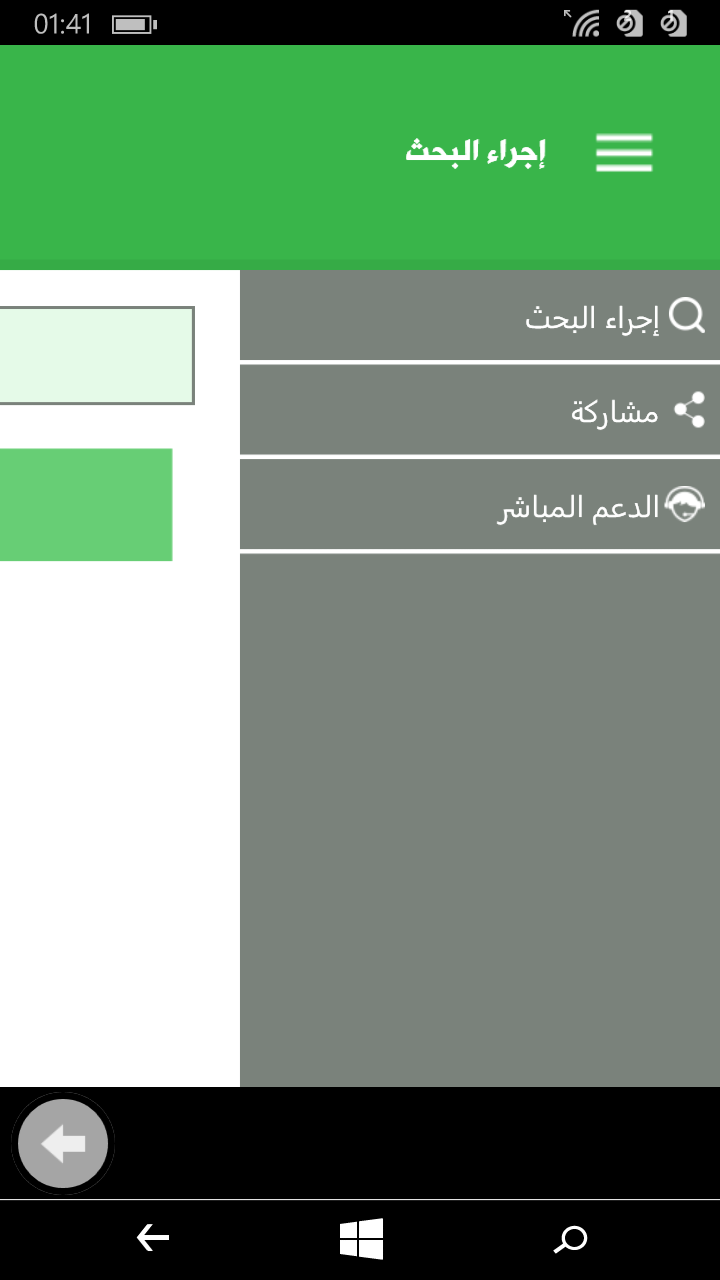The width and height of the screenshot is (720, 1280).
Task: Click the solid green button below the input
Action: point(86,504)
